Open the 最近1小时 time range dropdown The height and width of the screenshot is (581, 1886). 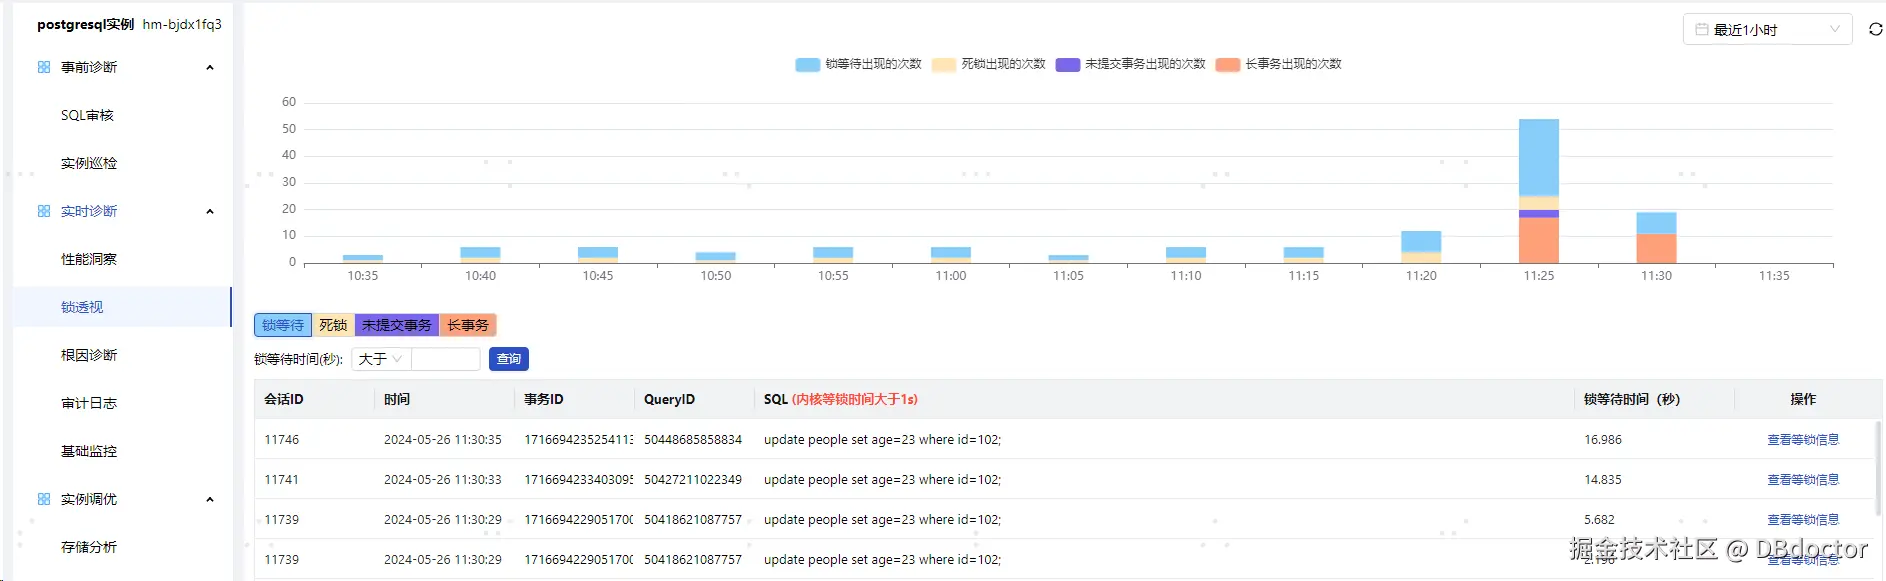point(1767,29)
